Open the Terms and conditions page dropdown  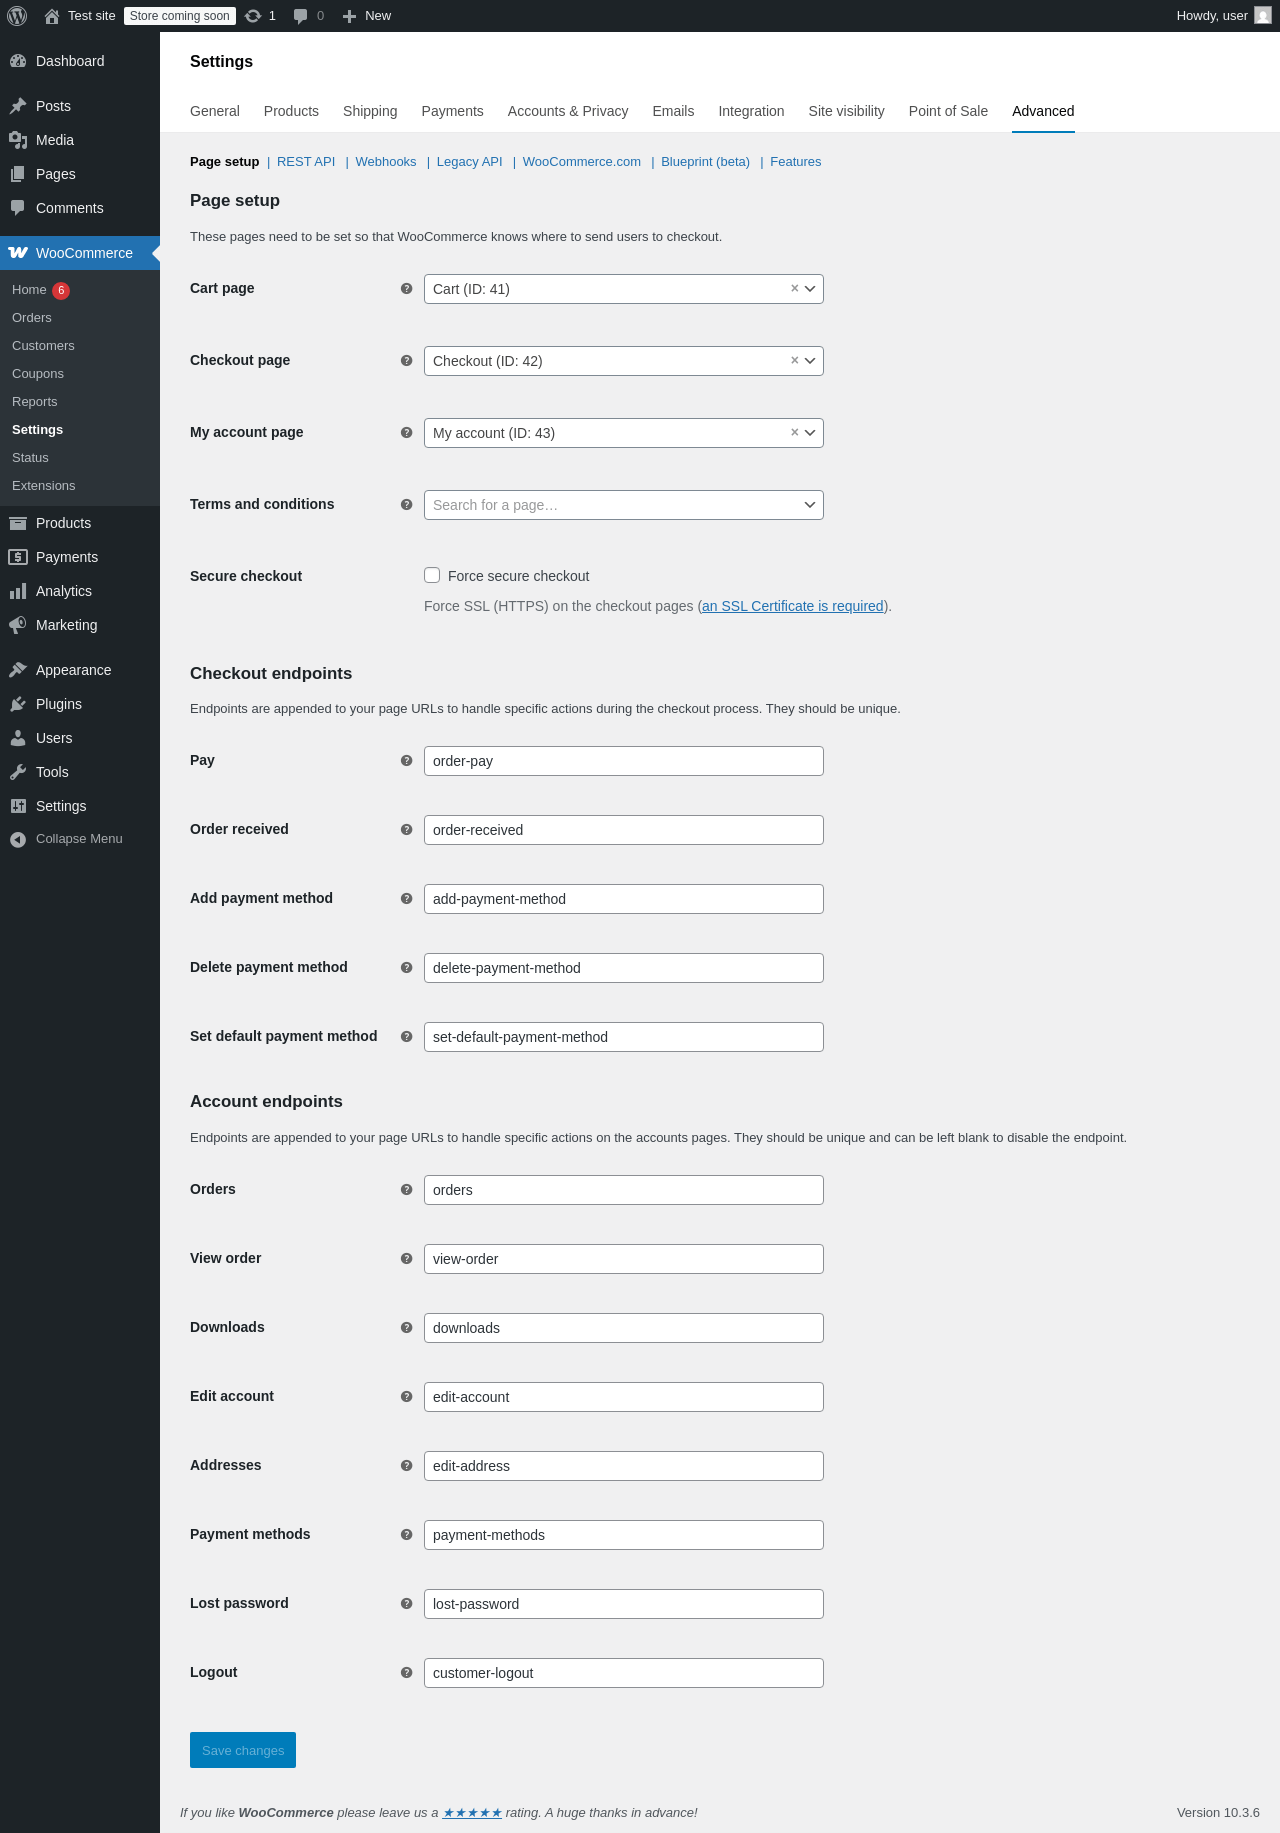810,505
